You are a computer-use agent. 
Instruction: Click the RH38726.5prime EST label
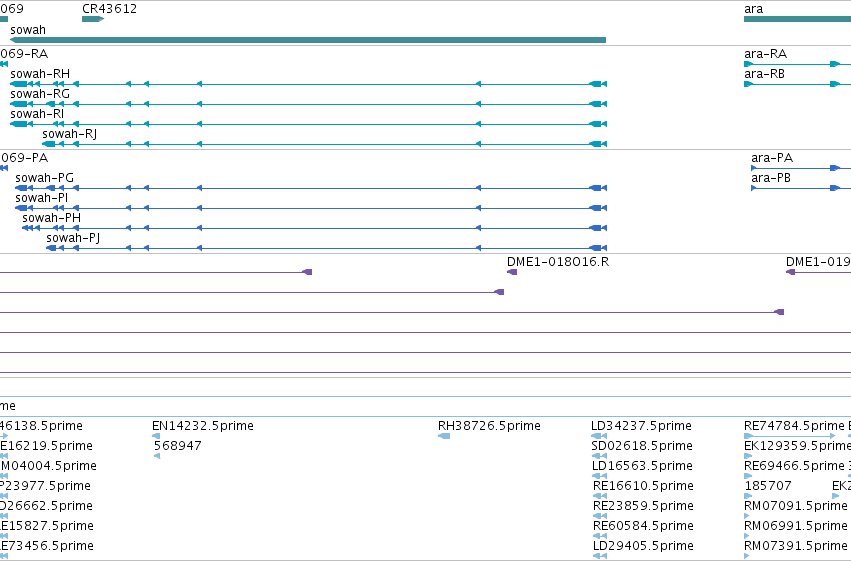(489, 426)
